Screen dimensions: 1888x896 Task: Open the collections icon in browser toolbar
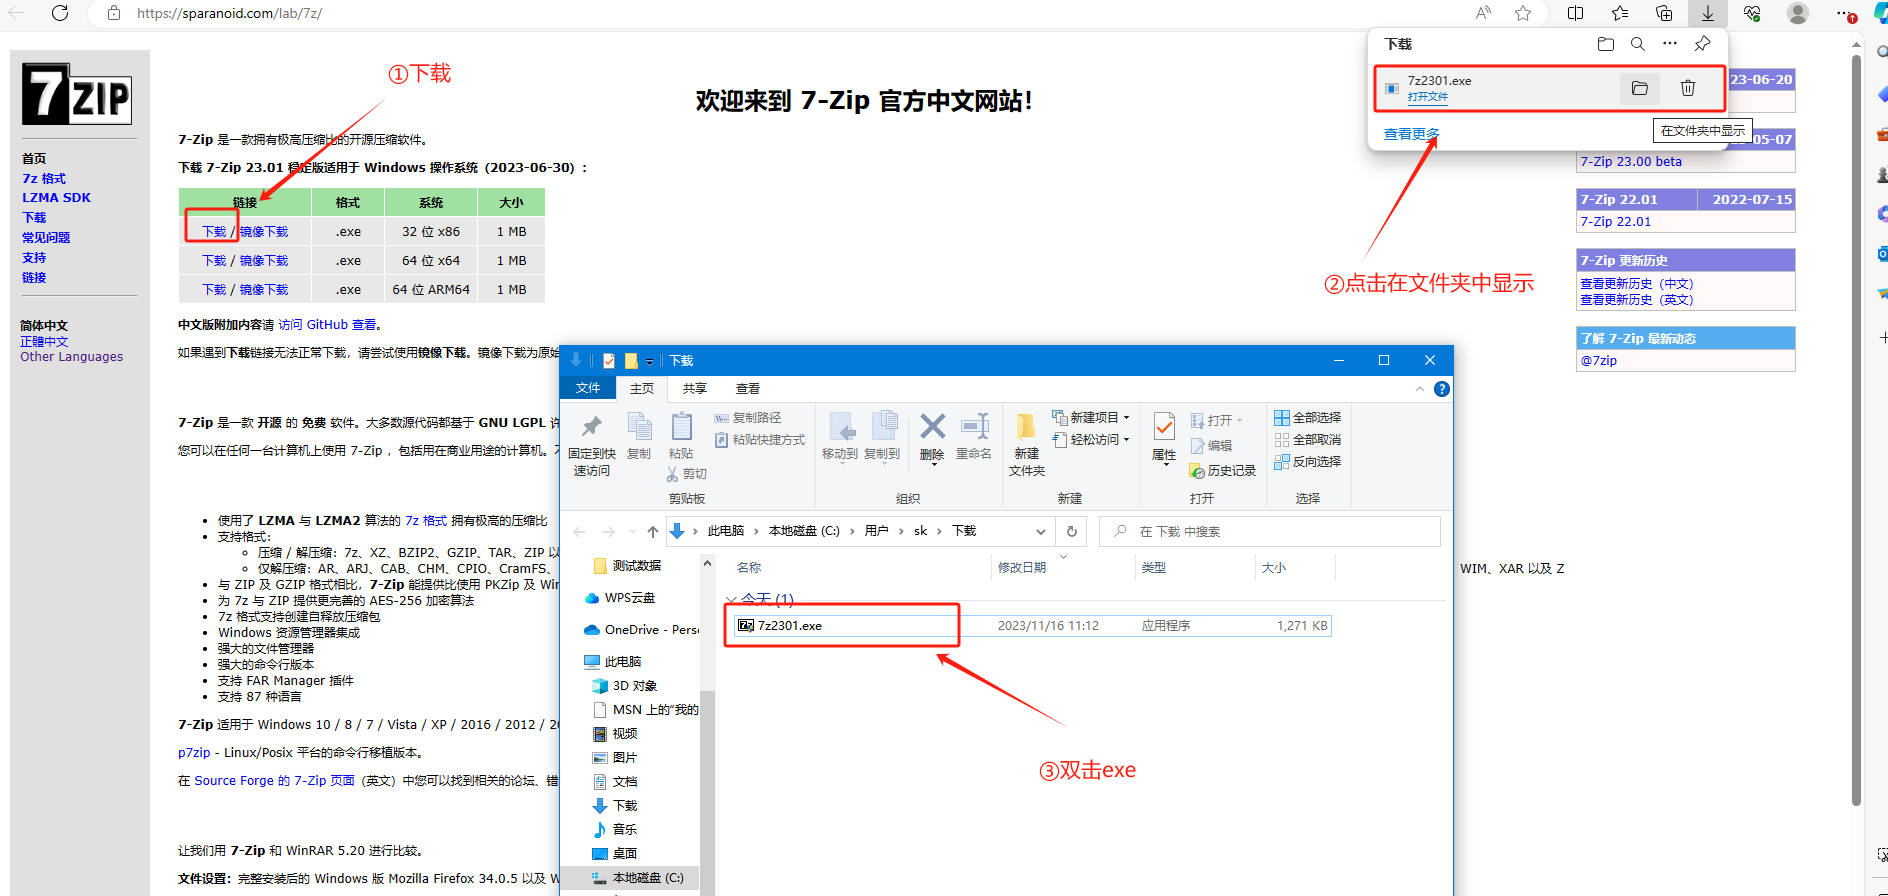tap(1664, 13)
